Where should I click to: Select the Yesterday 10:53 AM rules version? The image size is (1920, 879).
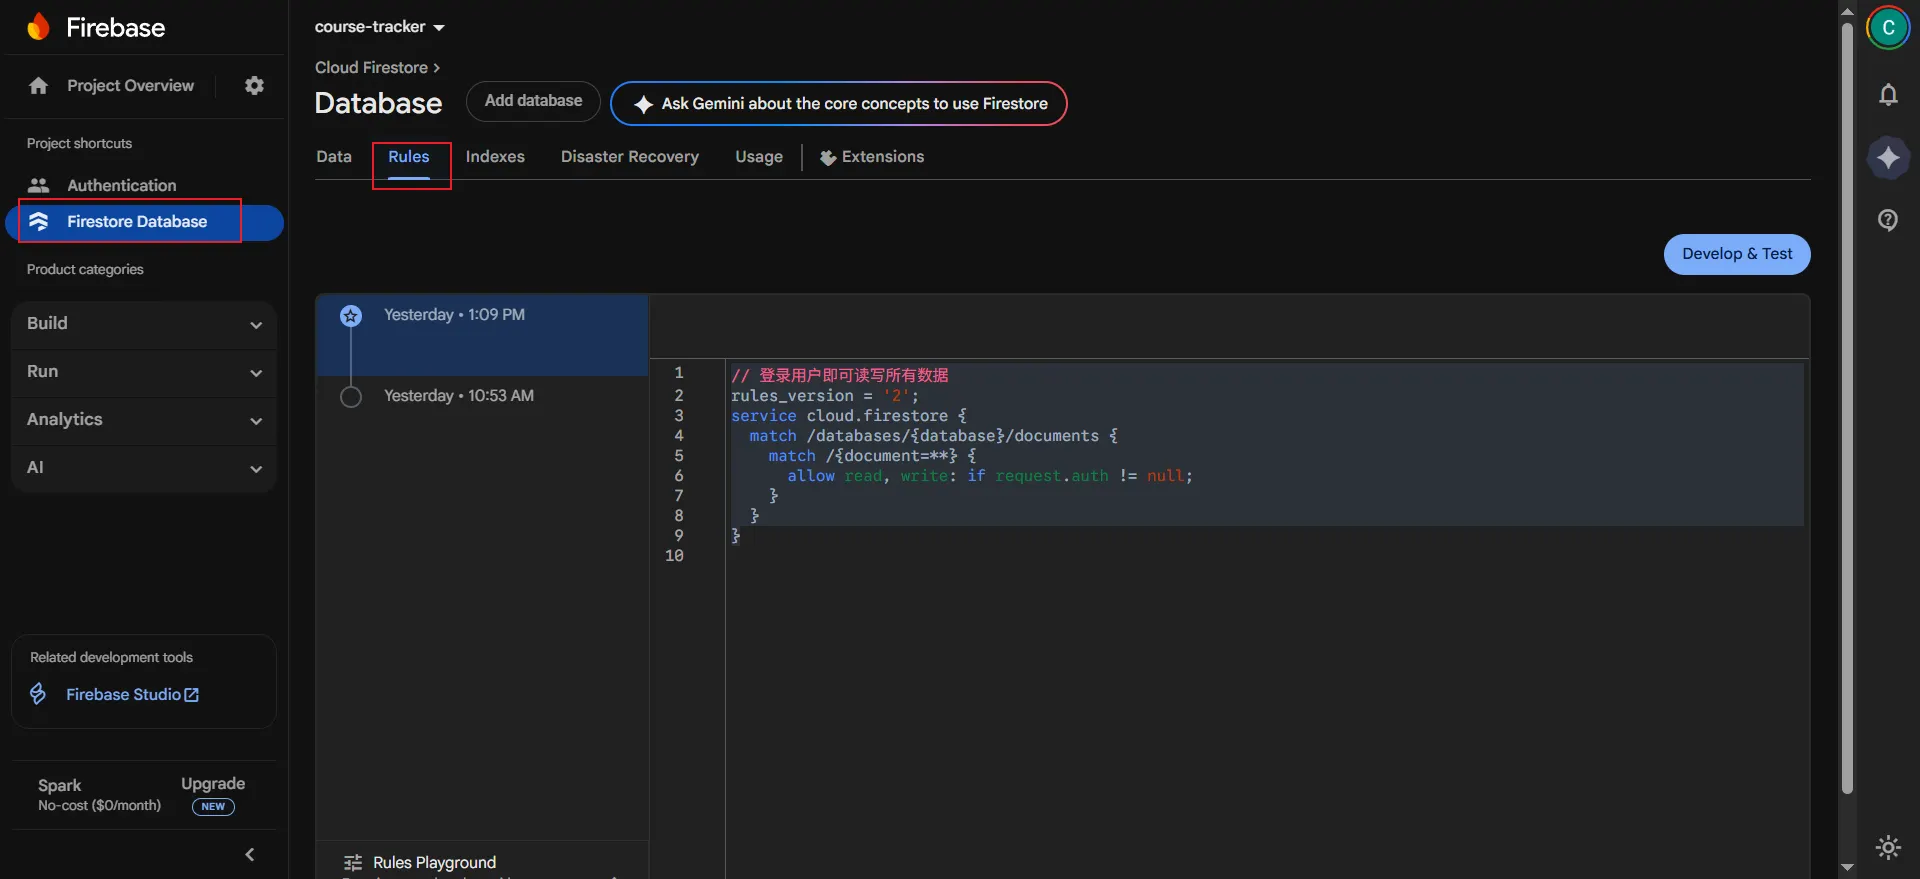(458, 396)
